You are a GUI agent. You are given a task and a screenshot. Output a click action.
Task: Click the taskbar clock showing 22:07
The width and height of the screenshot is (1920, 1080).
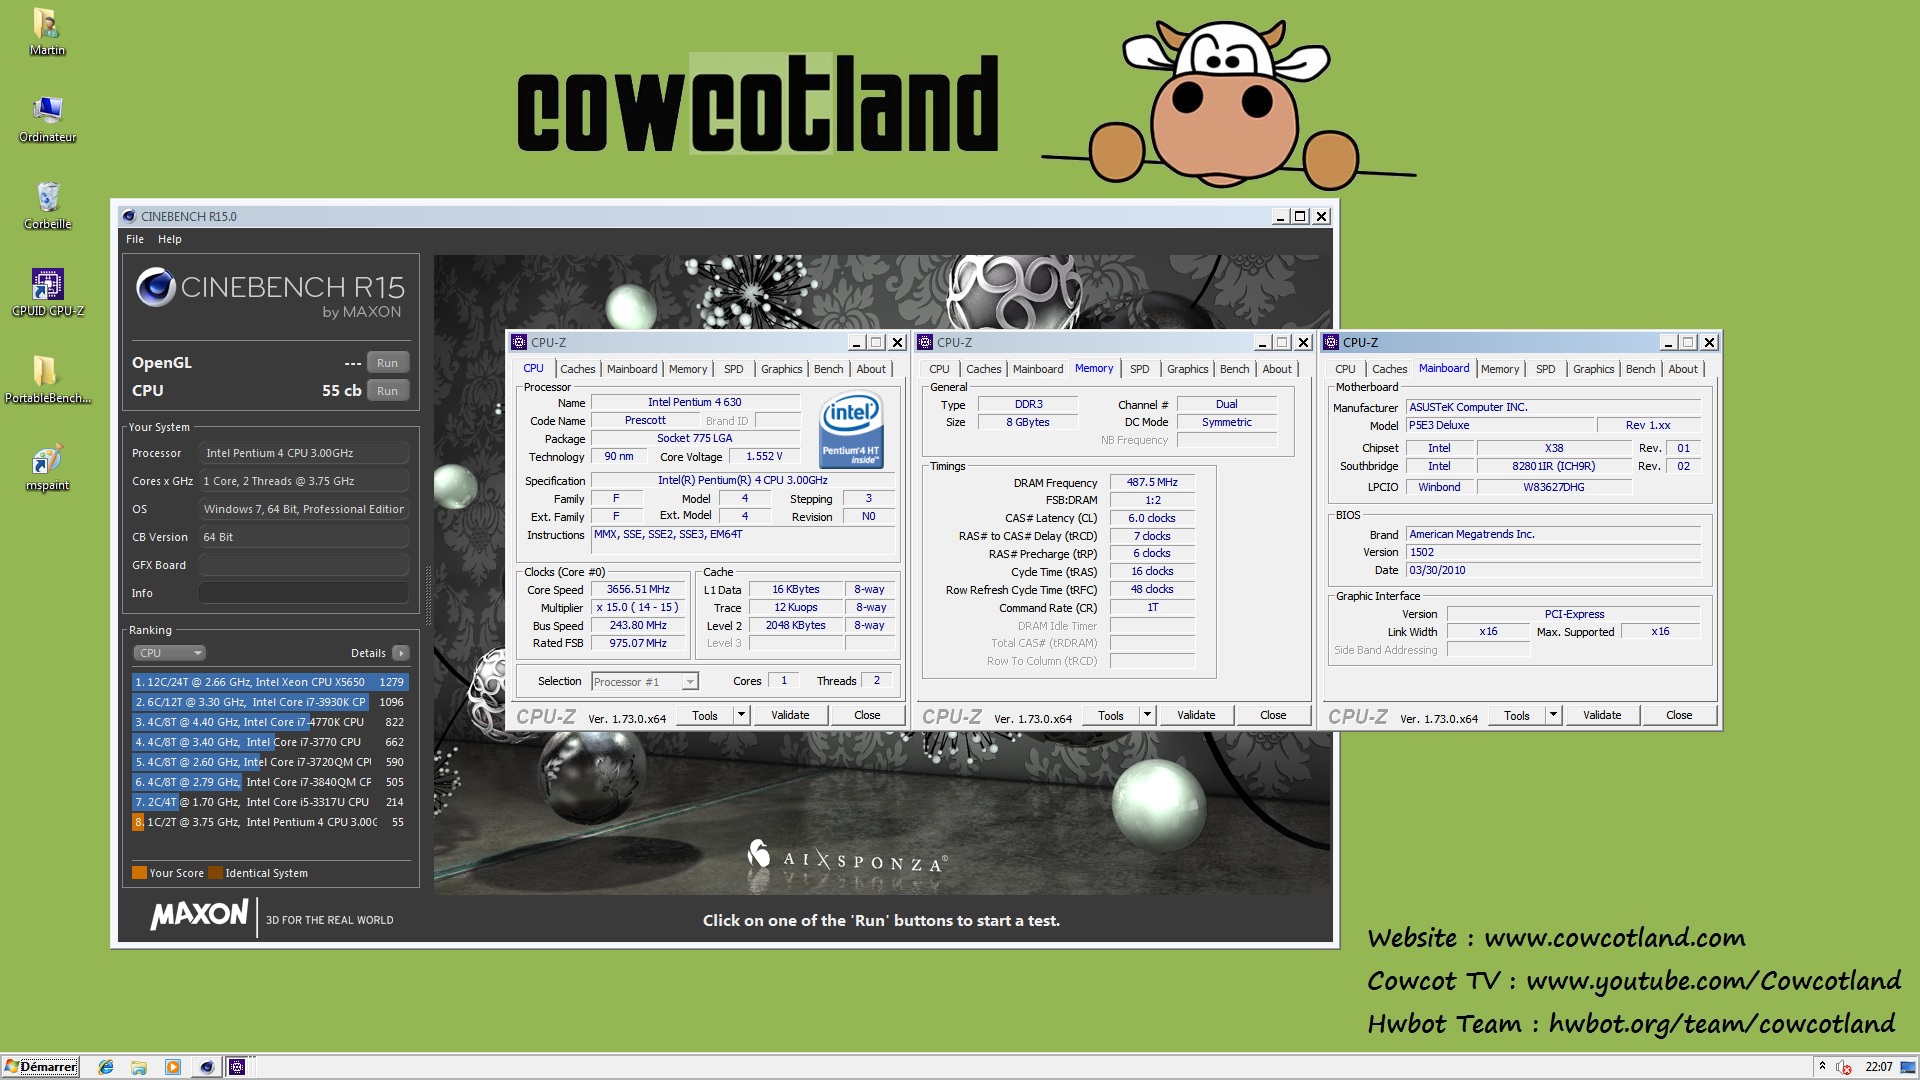[1879, 1067]
